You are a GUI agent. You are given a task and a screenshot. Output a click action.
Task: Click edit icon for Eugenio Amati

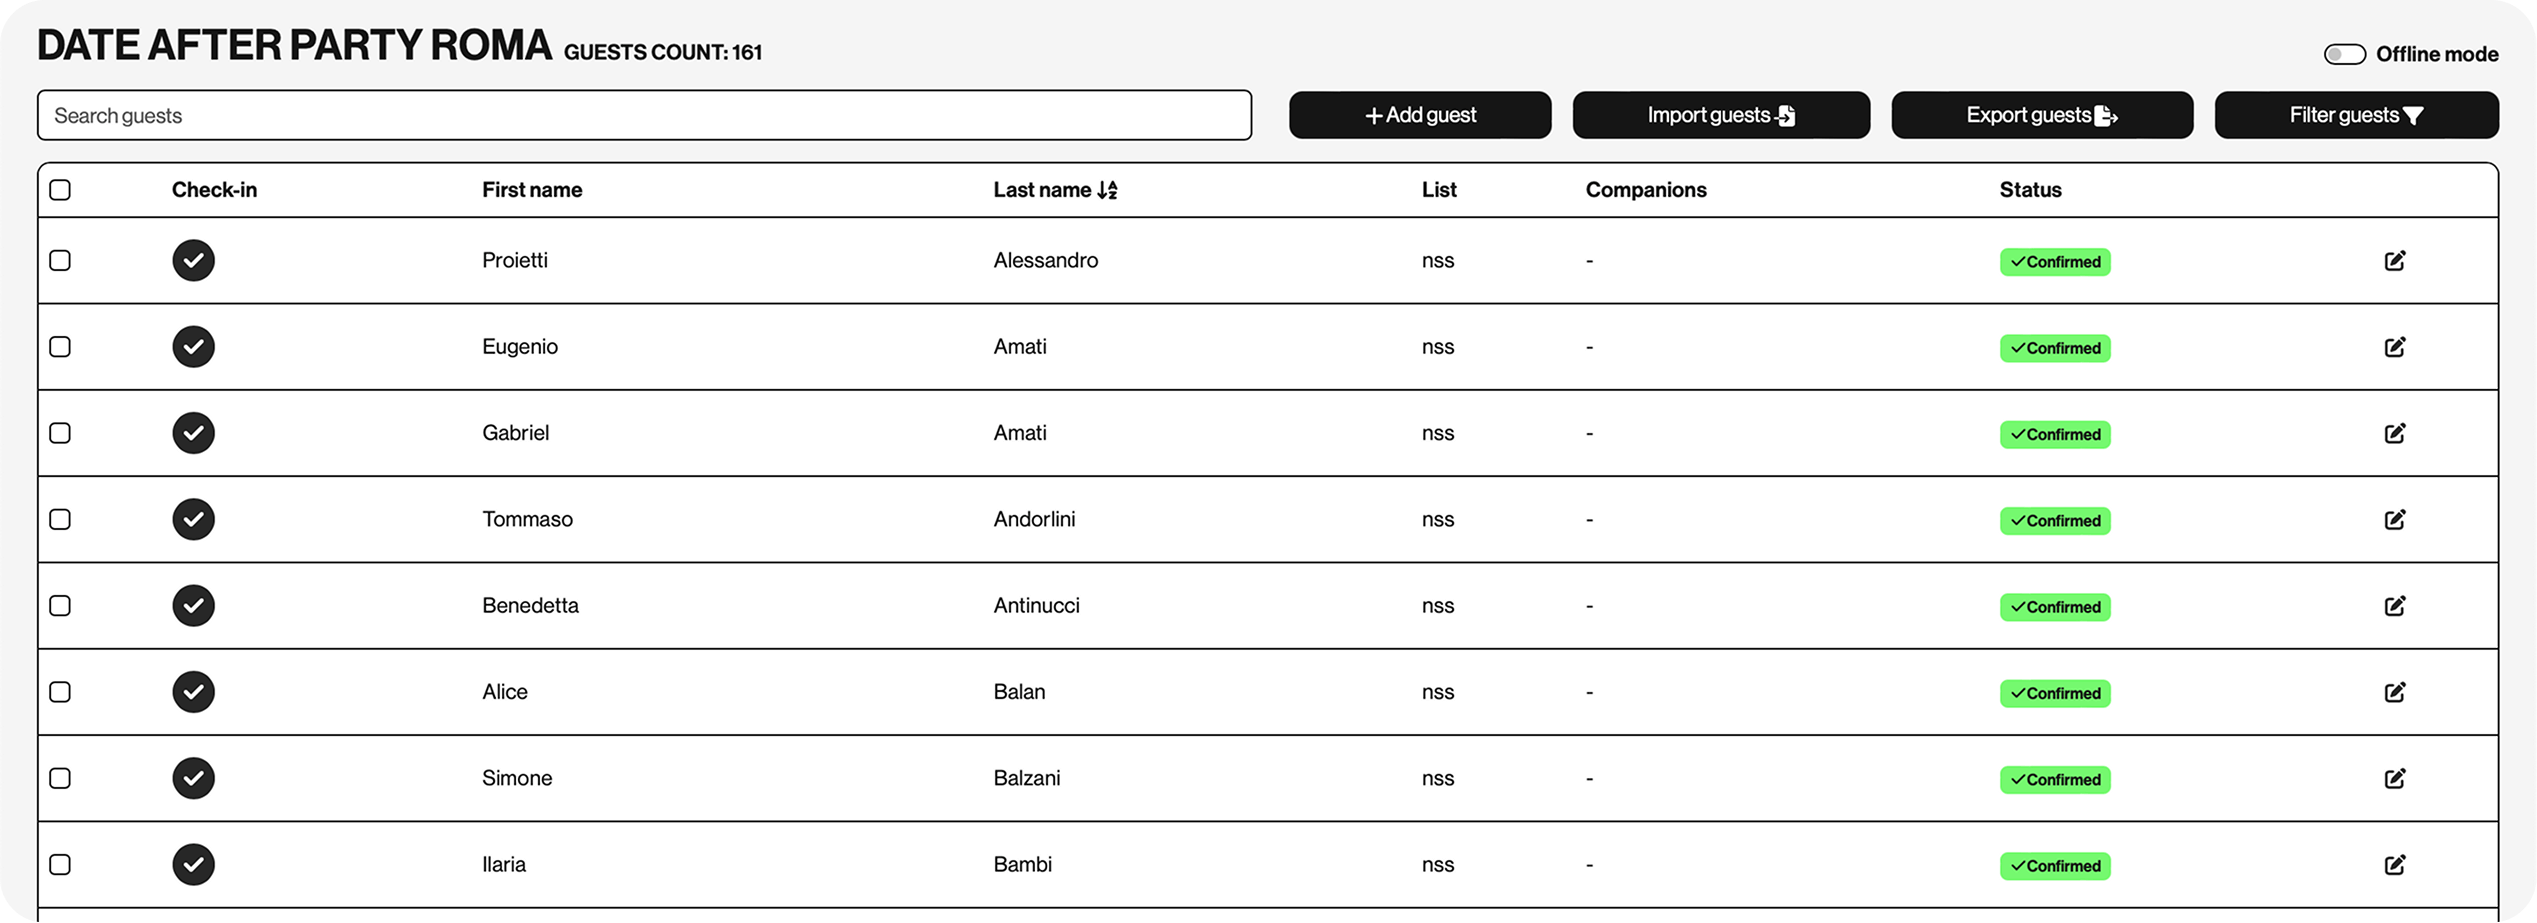coord(2394,347)
